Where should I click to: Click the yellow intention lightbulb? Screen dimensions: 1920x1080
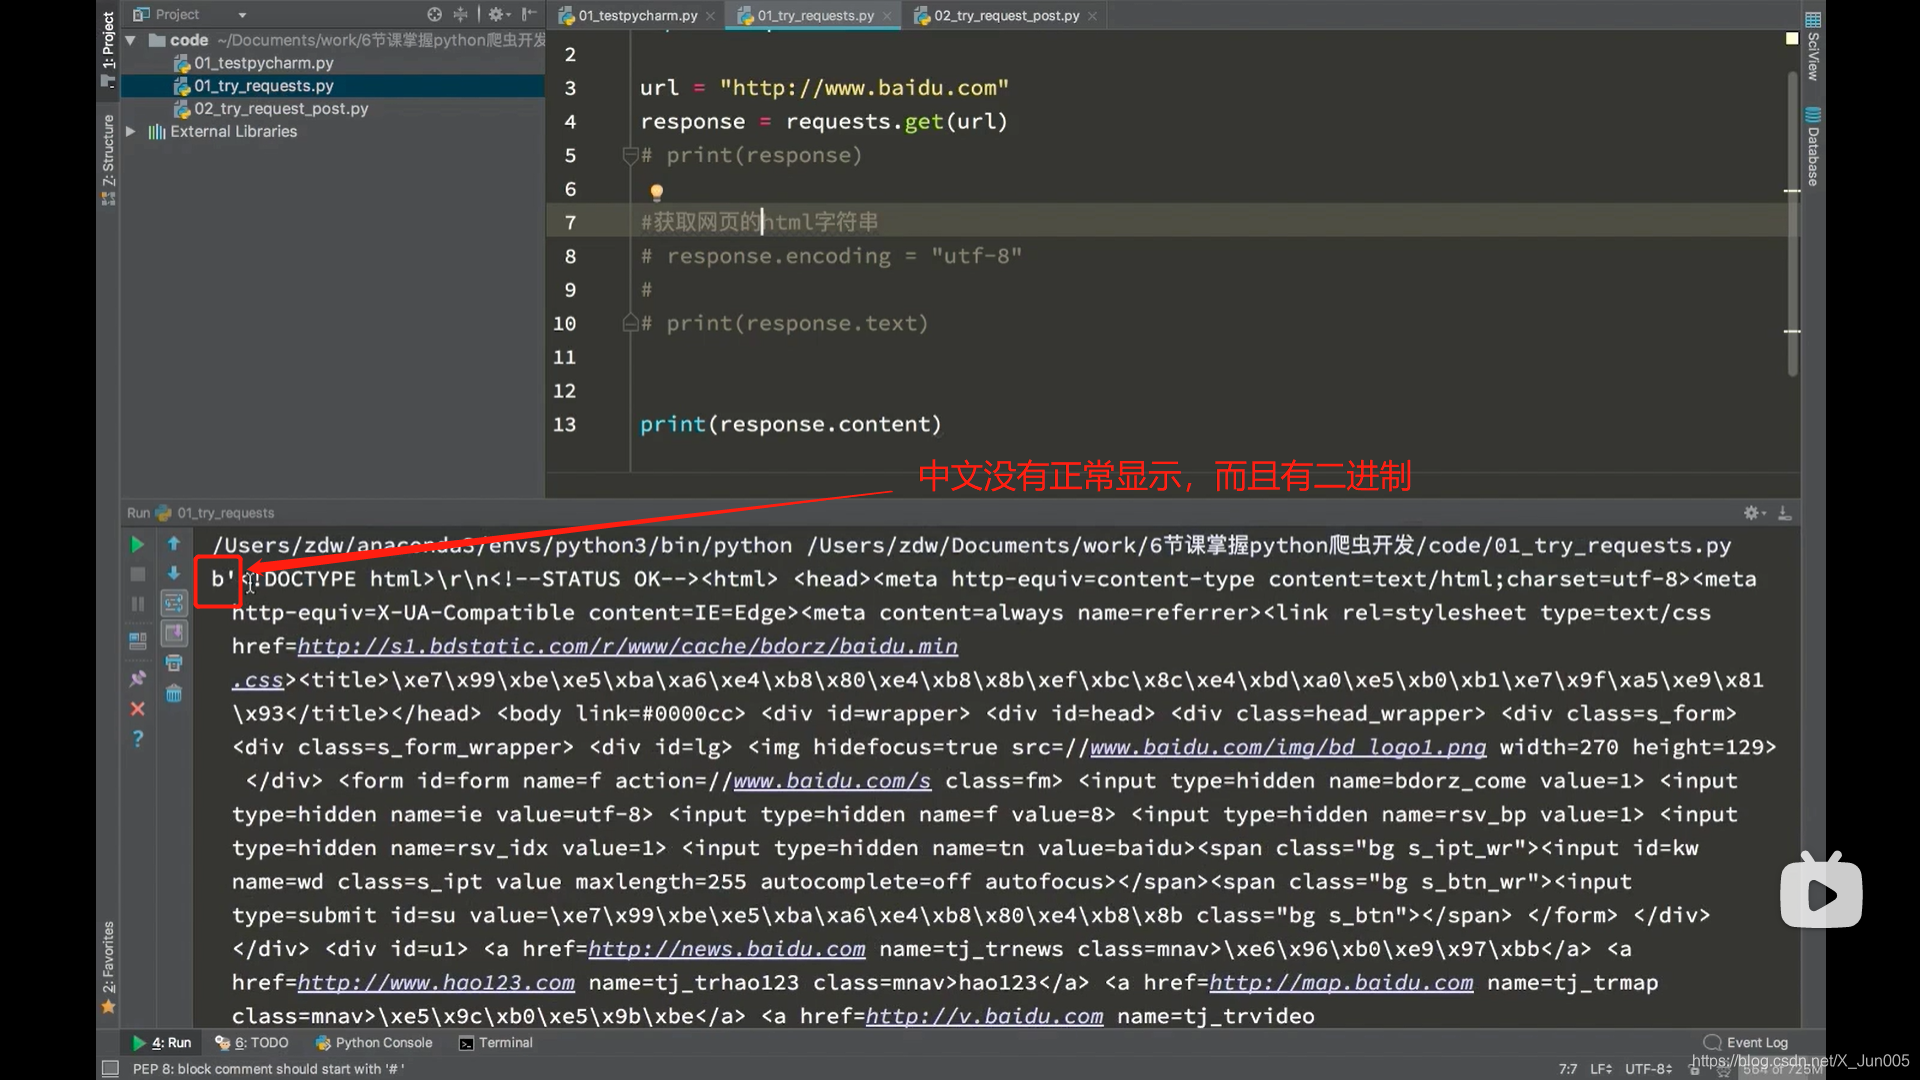tap(656, 192)
